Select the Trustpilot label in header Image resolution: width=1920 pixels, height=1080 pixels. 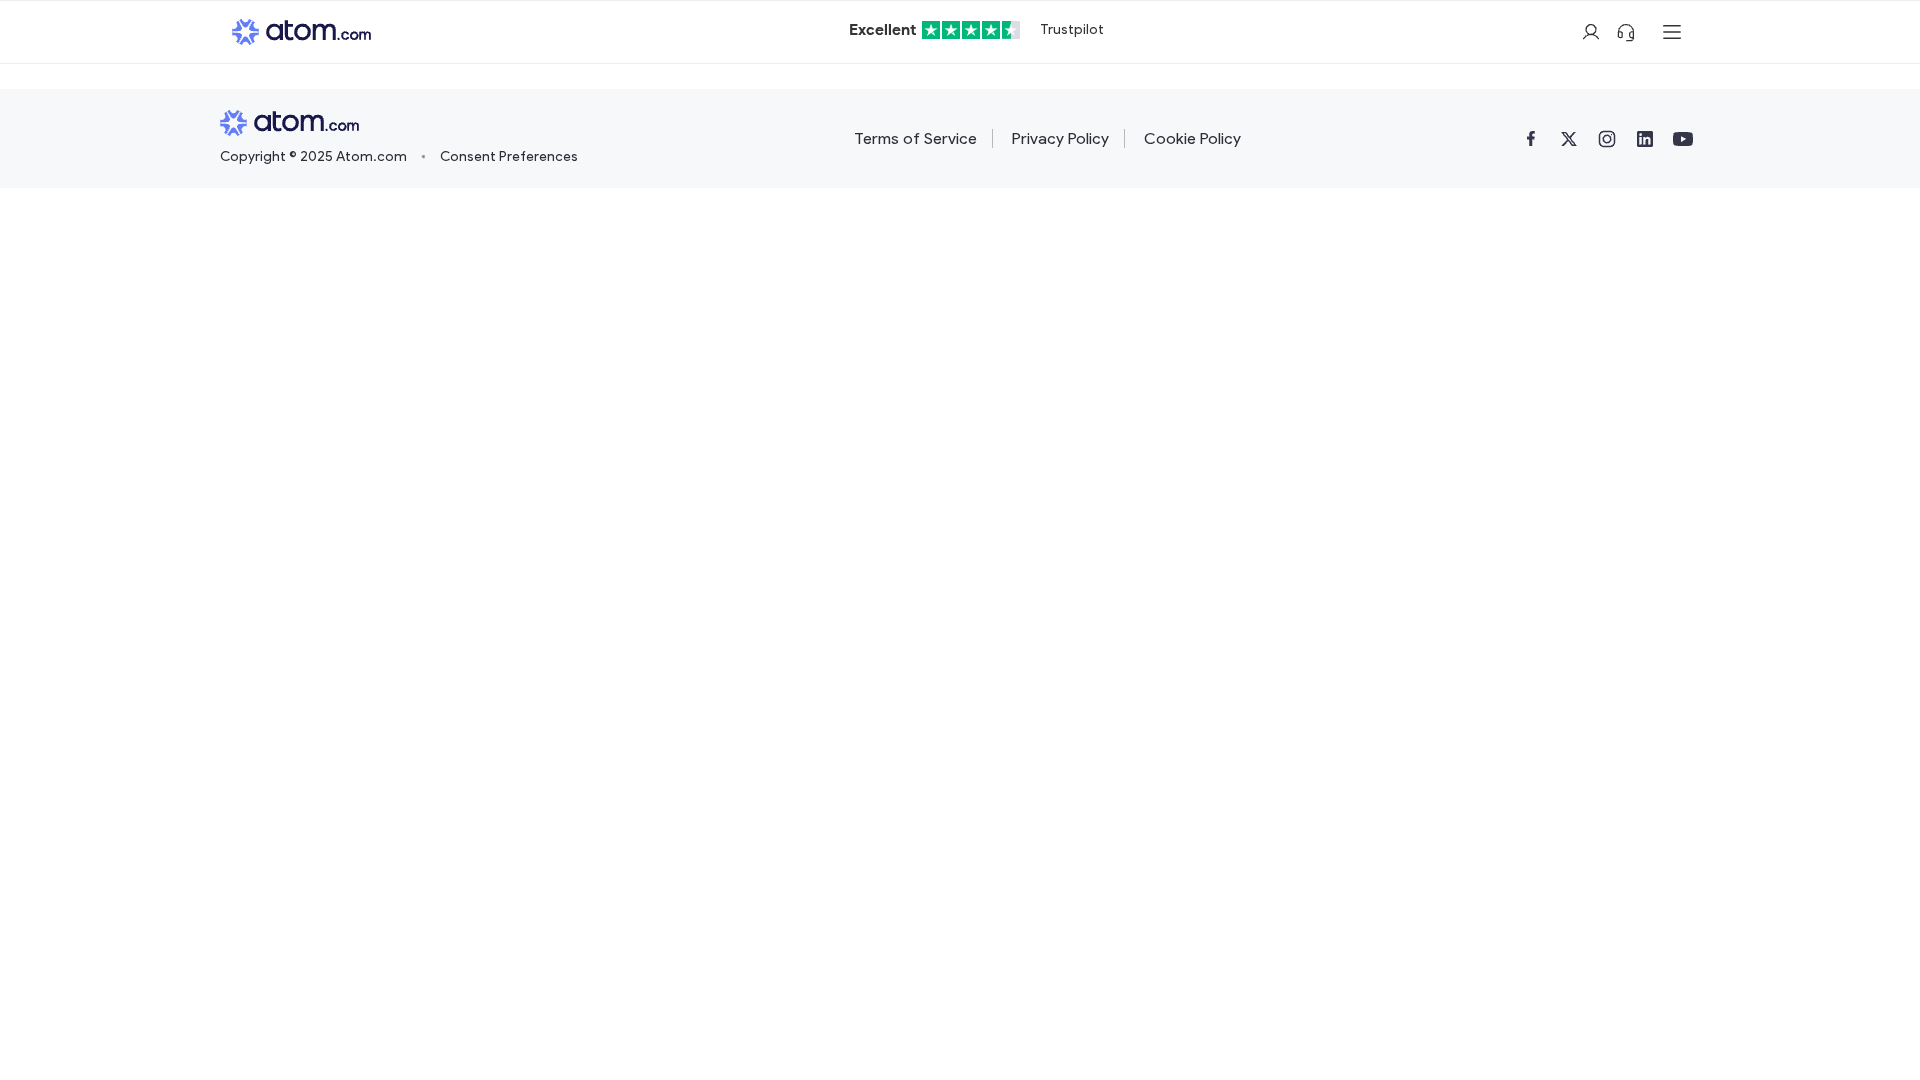tap(1071, 30)
